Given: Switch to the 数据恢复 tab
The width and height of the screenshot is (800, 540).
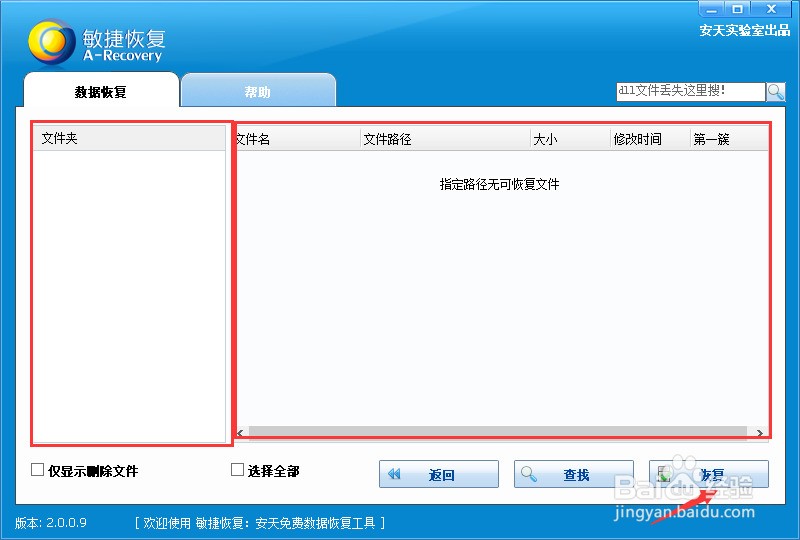Looking at the screenshot, I should pyautogui.click(x=100, y=92).
